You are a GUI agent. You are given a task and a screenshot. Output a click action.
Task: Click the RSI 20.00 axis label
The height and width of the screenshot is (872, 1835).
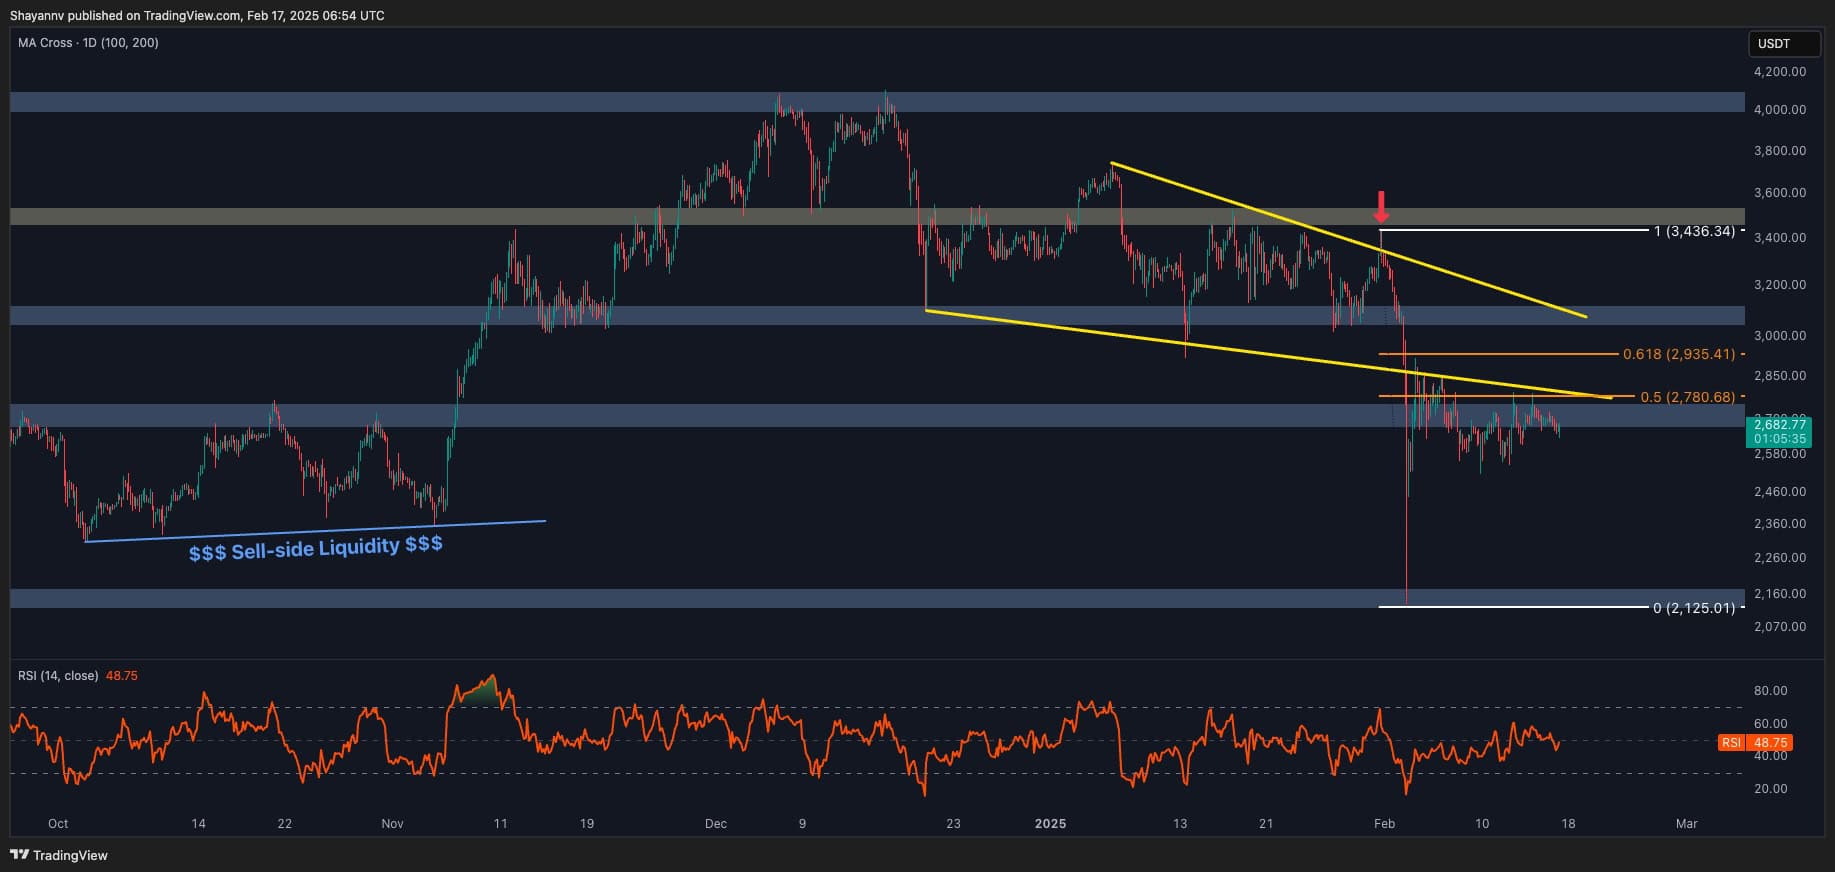click(x=1770, y=789)
